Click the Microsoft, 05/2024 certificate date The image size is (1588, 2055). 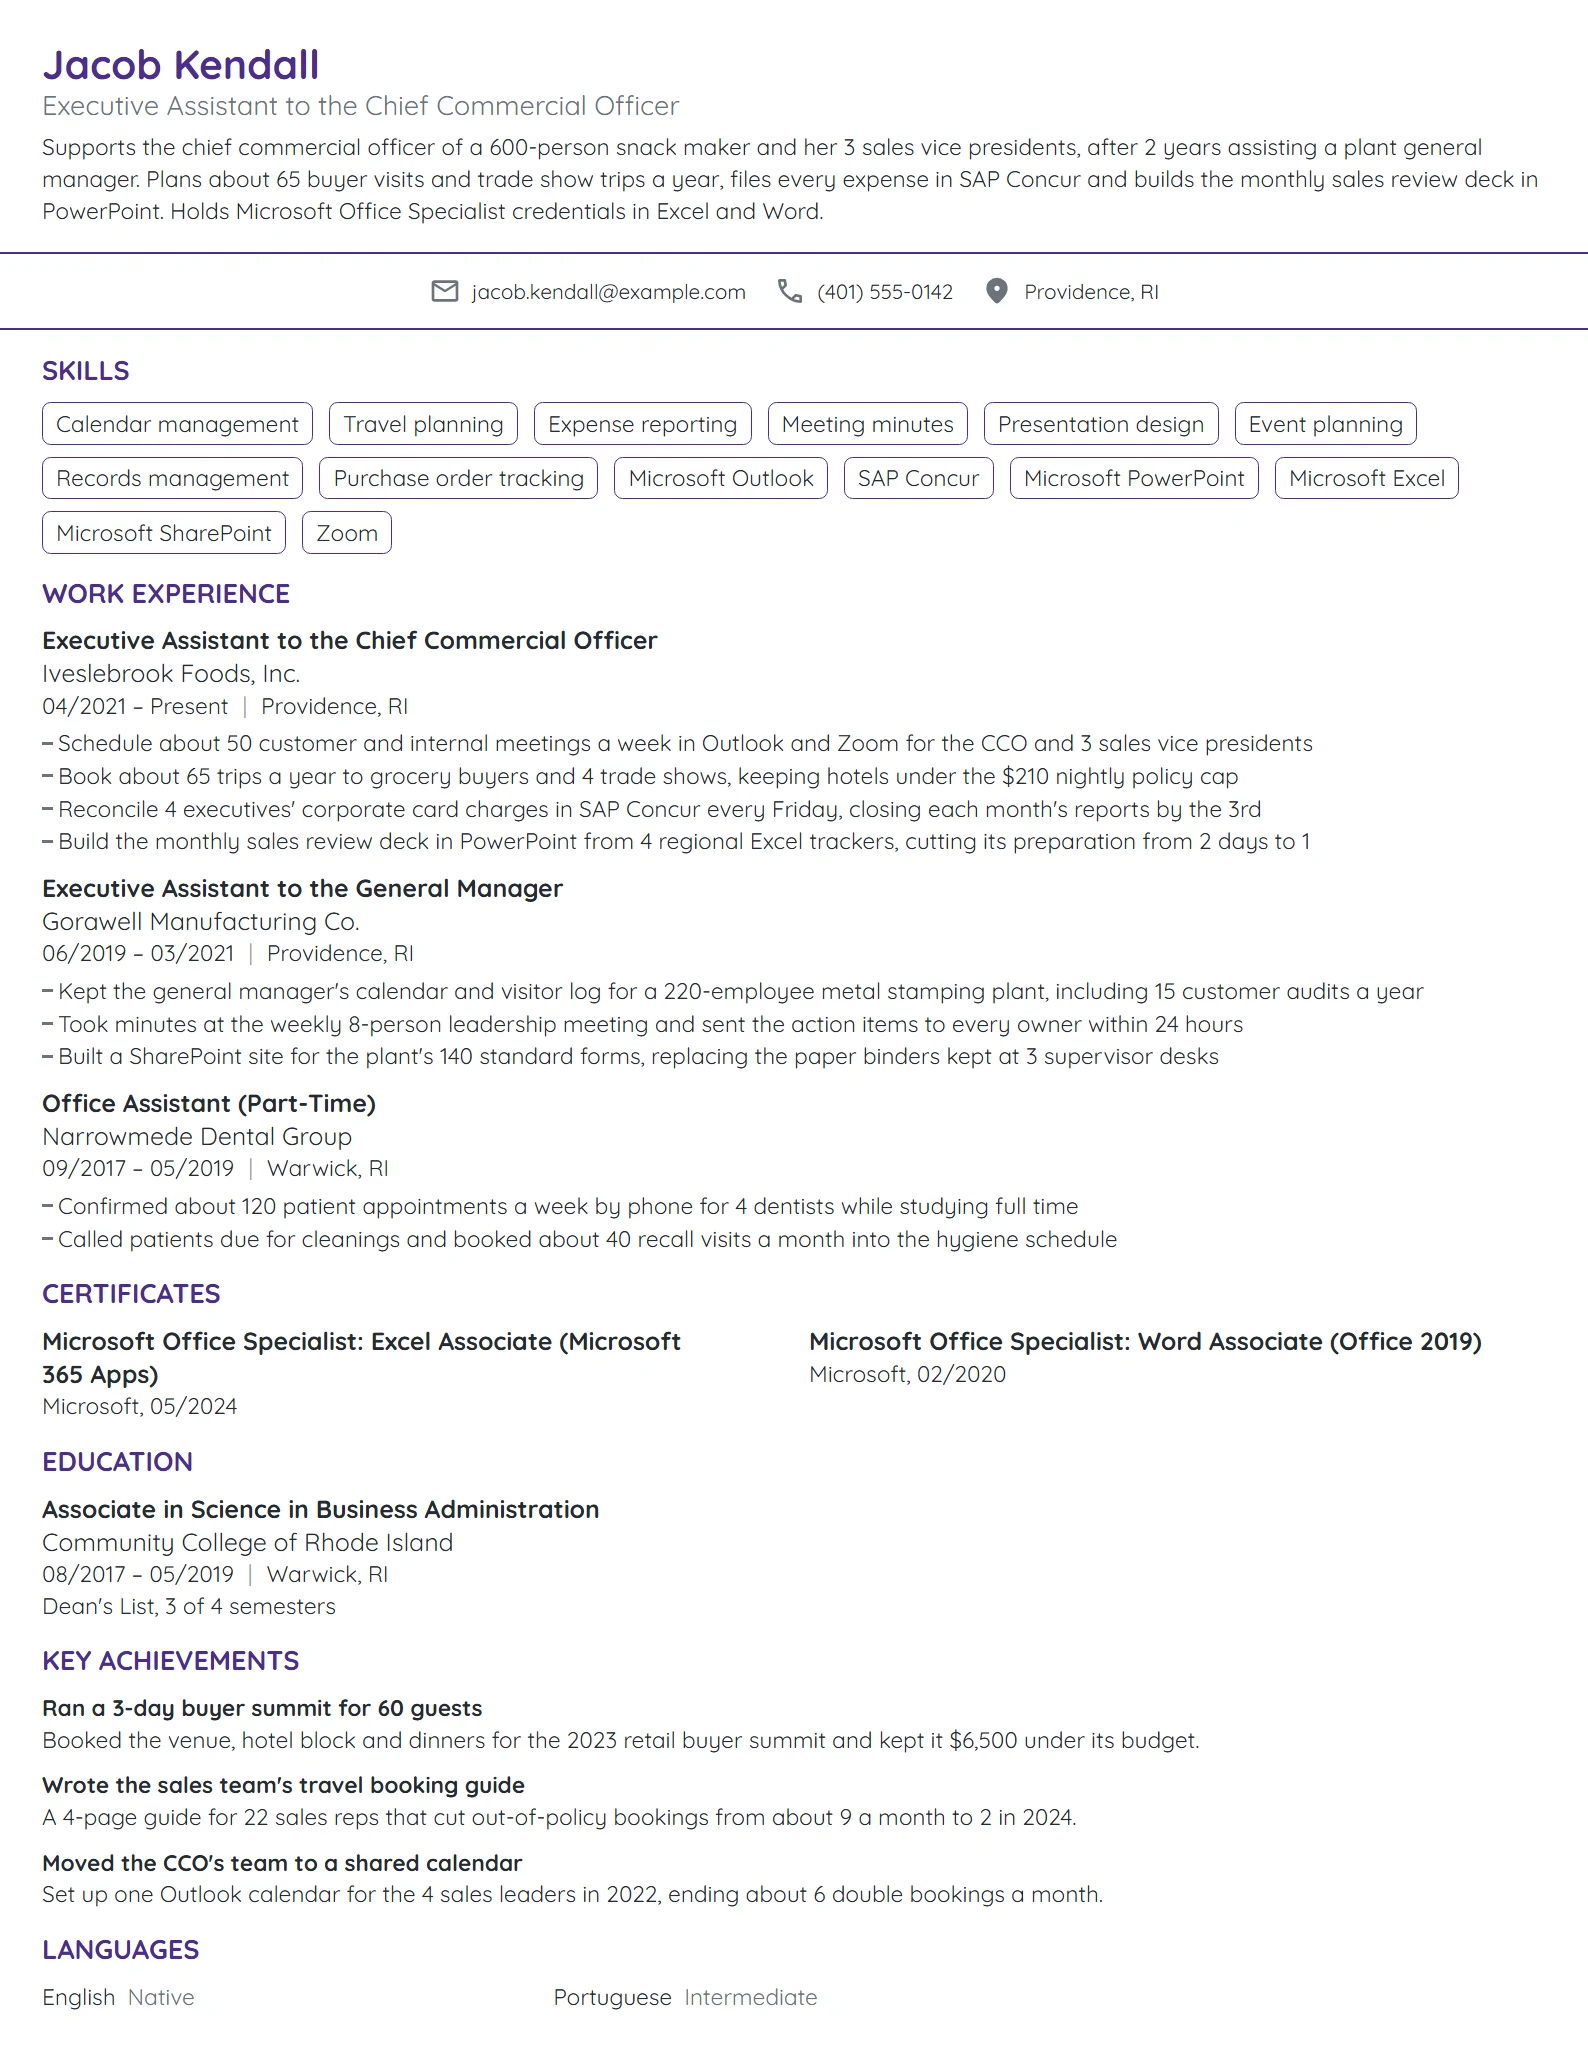point(139,1407)
